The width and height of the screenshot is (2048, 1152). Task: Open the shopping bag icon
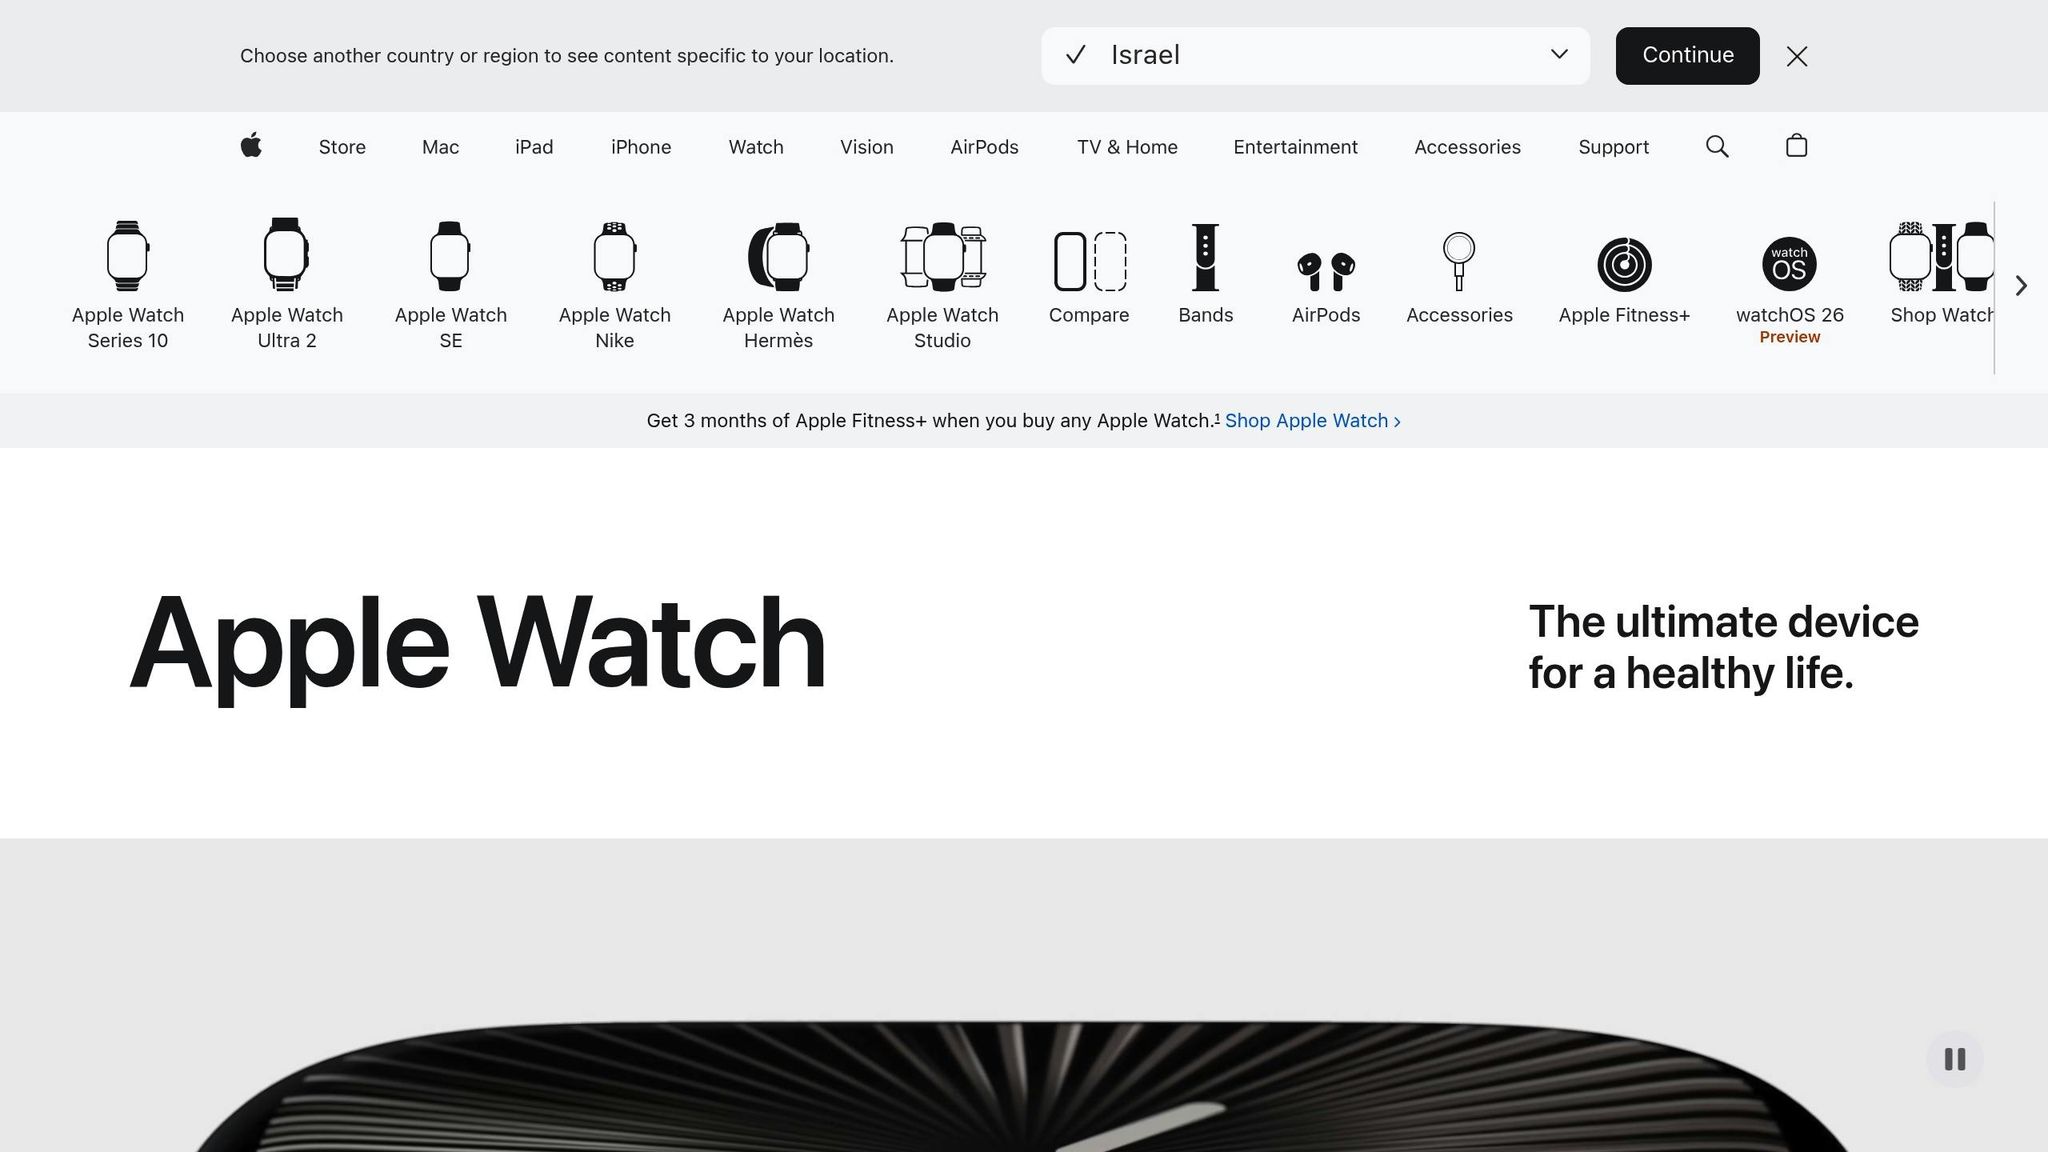click(1796, 146)
